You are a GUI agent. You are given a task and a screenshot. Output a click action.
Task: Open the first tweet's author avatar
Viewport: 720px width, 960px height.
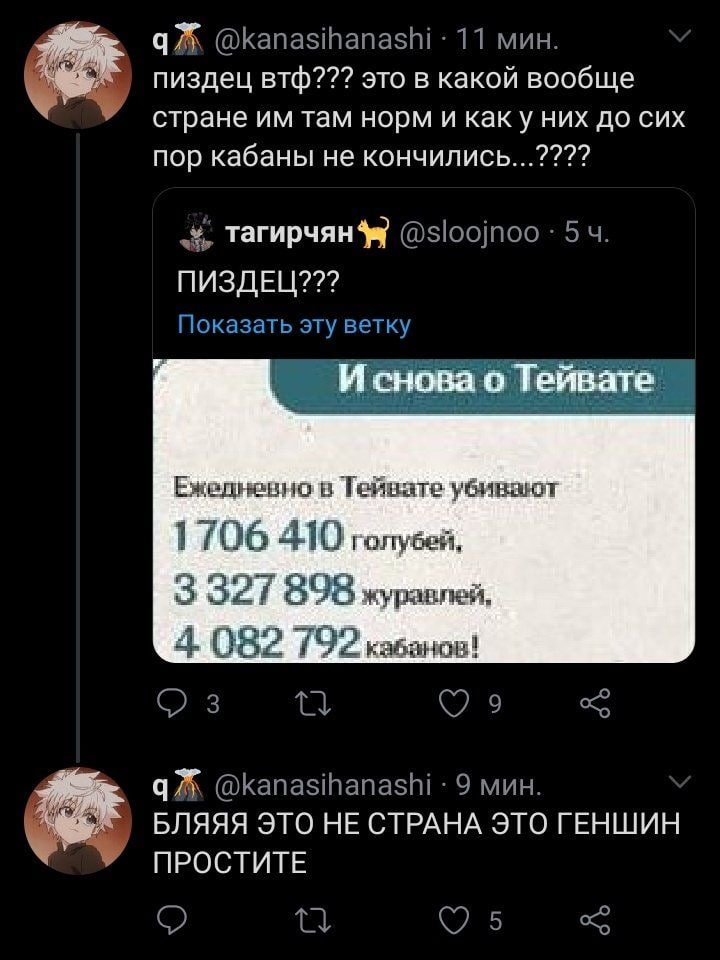78,75
